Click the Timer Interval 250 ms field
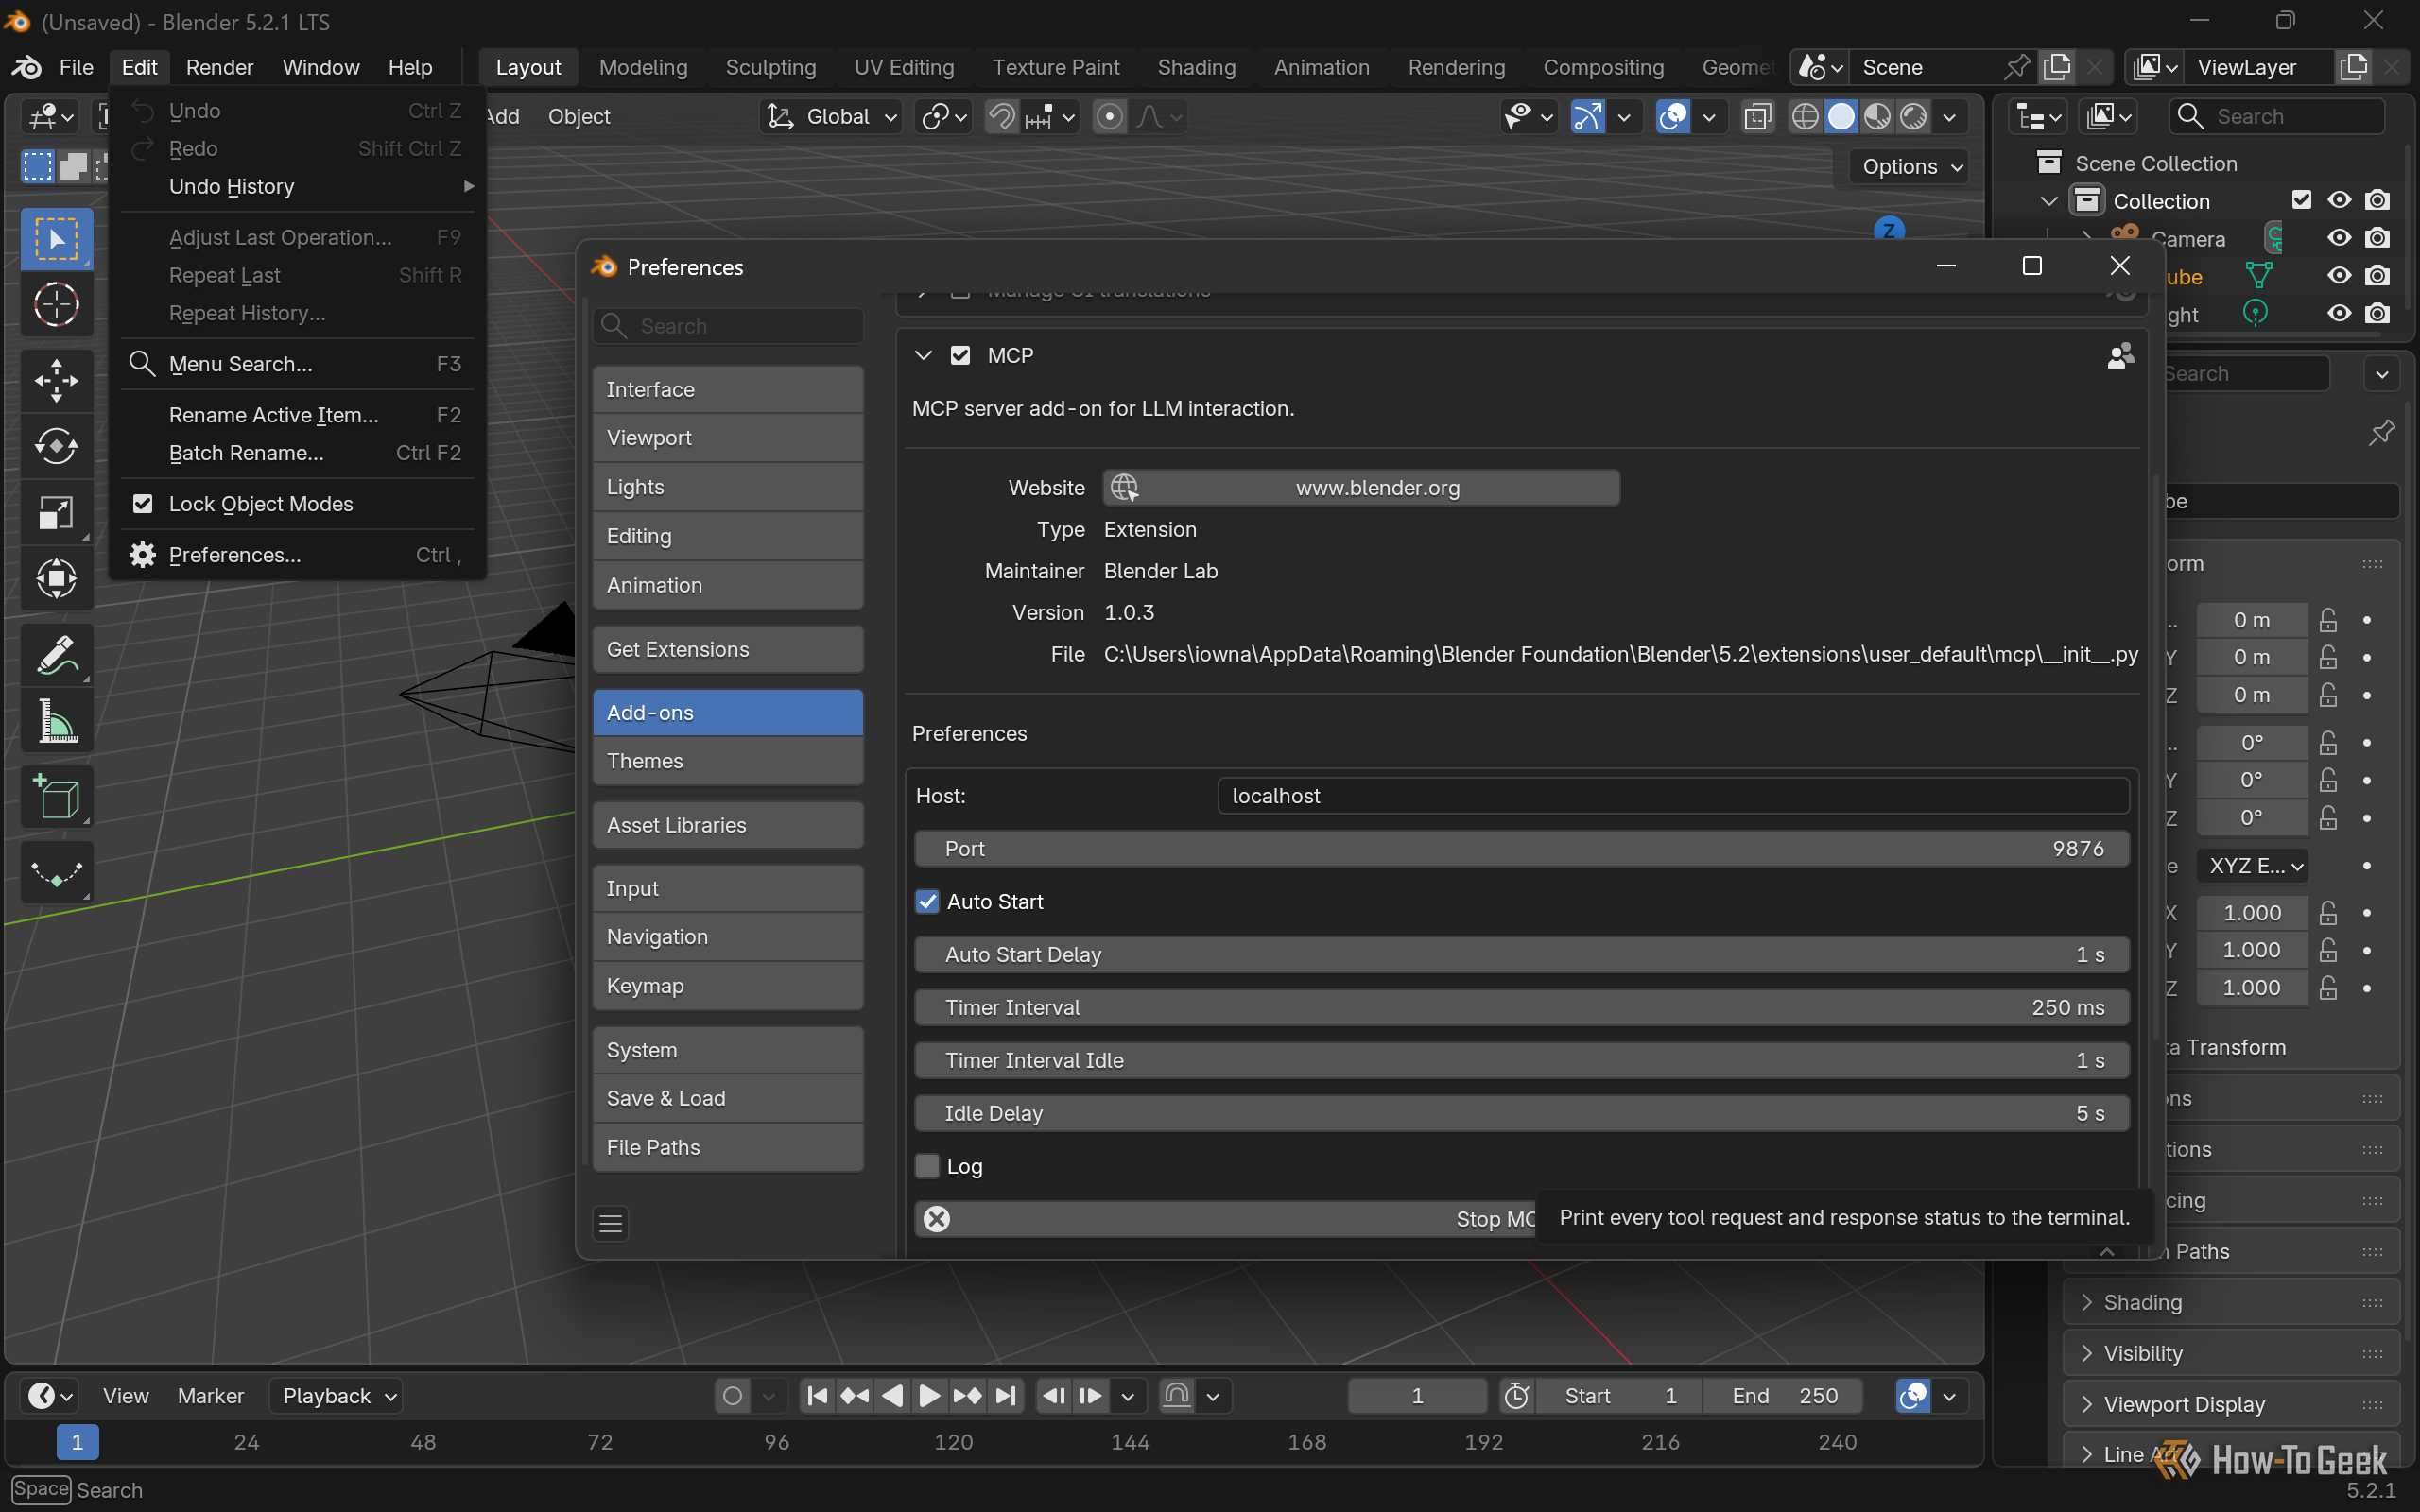The width and height of the screenshot is (2420, 1512). (x=1521, y=1008)
